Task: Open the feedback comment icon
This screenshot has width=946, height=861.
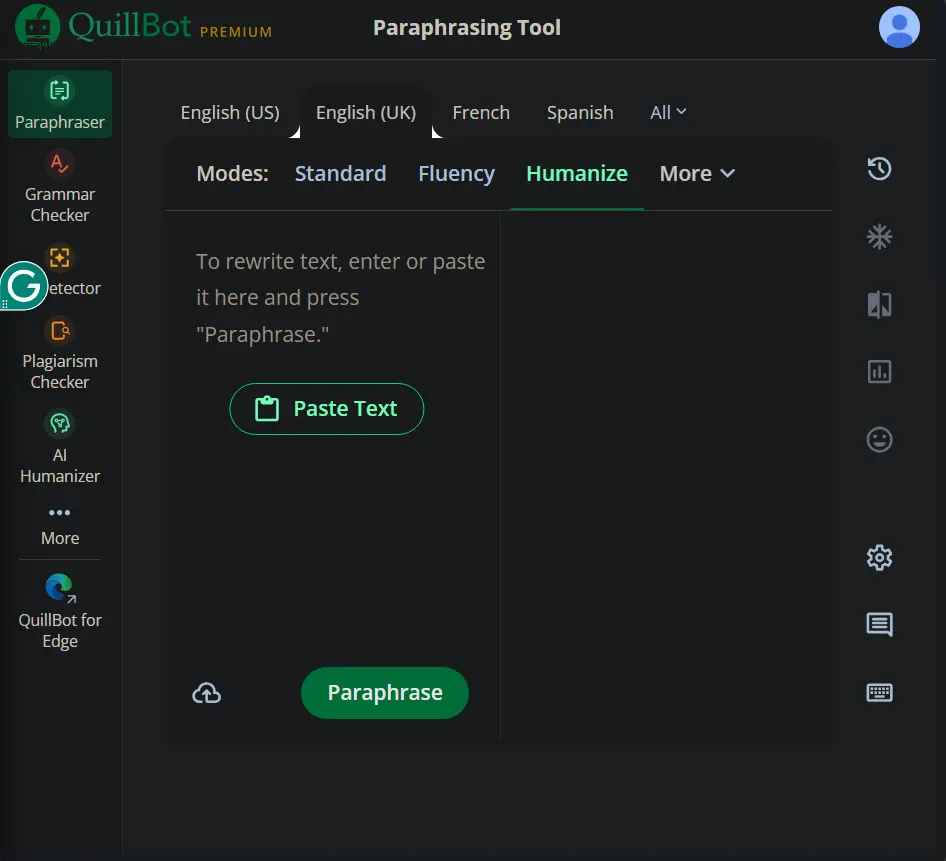Action: (879, 624)
